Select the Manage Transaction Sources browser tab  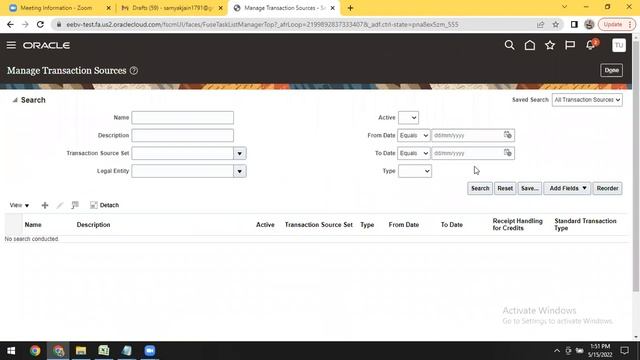[284, 8]
